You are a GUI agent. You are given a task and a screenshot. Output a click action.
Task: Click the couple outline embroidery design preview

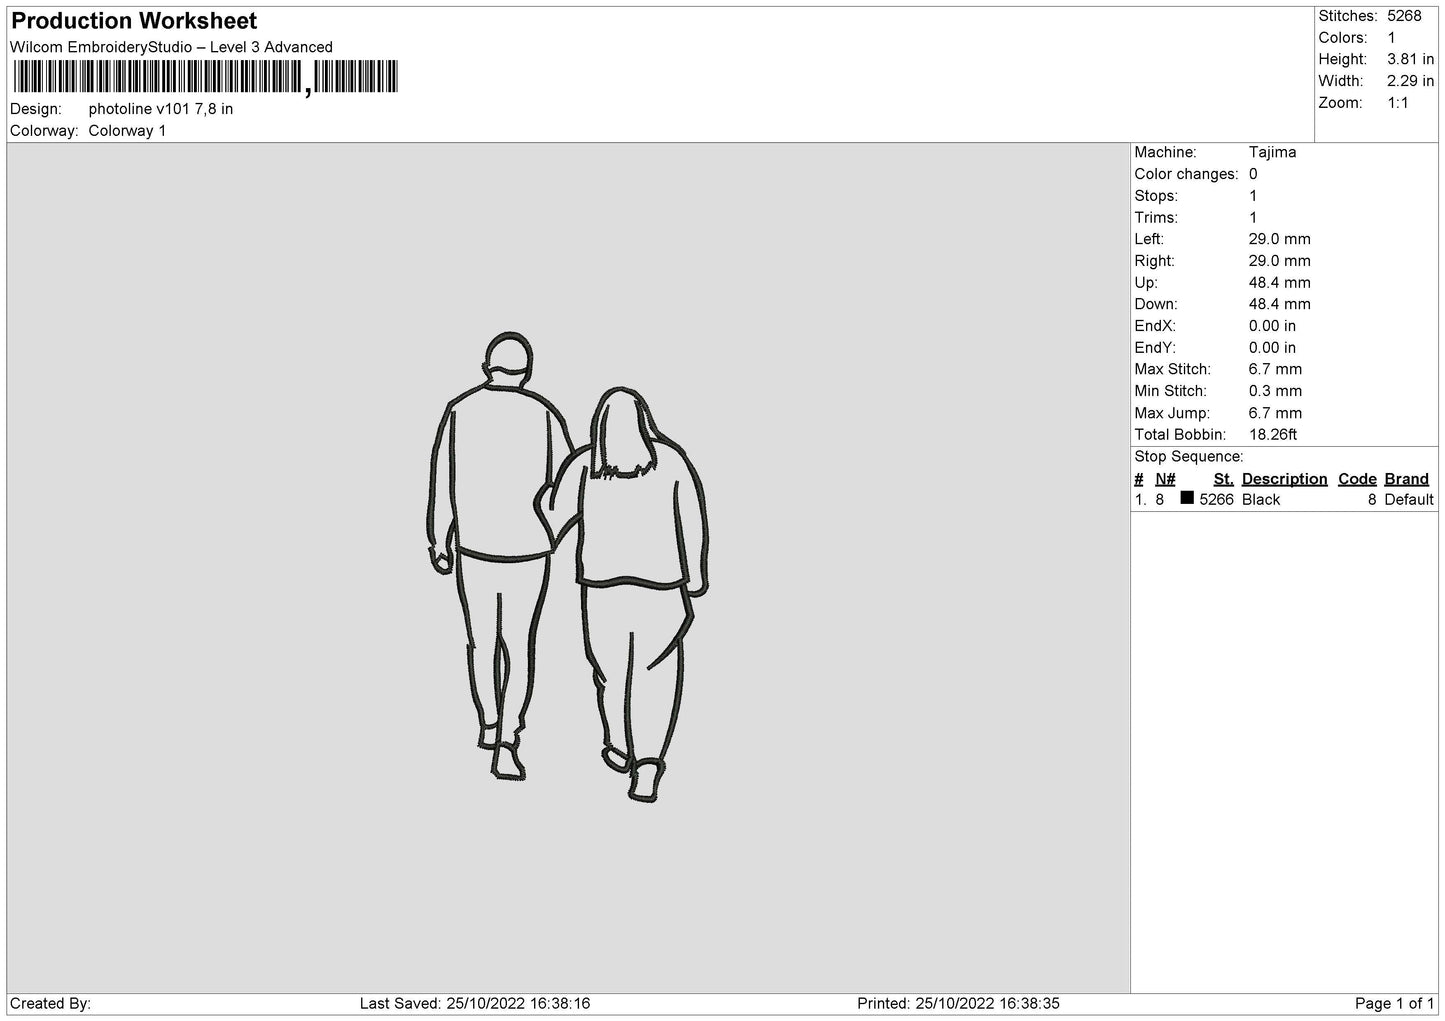(567, 568)
